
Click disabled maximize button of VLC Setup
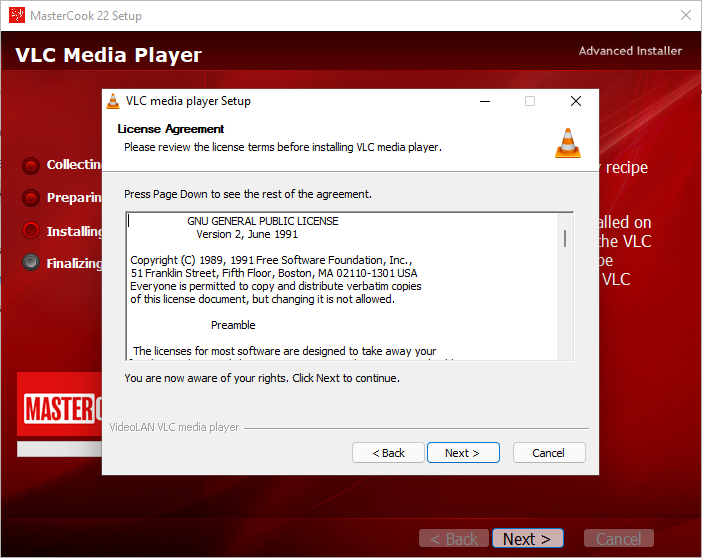[x=530, y=101]
